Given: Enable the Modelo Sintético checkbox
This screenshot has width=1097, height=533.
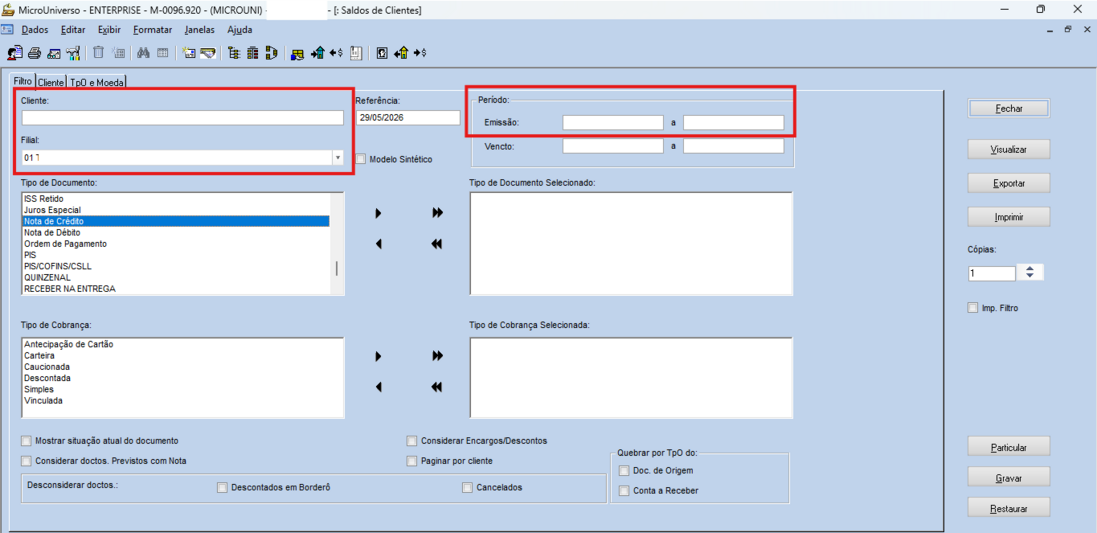Looking at the screenshot, I should (360, 159).
